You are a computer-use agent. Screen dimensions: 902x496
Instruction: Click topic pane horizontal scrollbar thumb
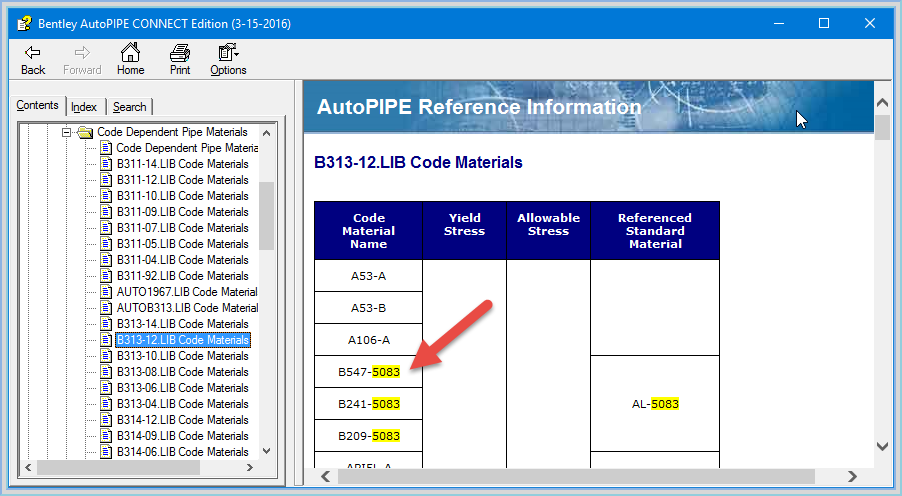click(576, 476)
